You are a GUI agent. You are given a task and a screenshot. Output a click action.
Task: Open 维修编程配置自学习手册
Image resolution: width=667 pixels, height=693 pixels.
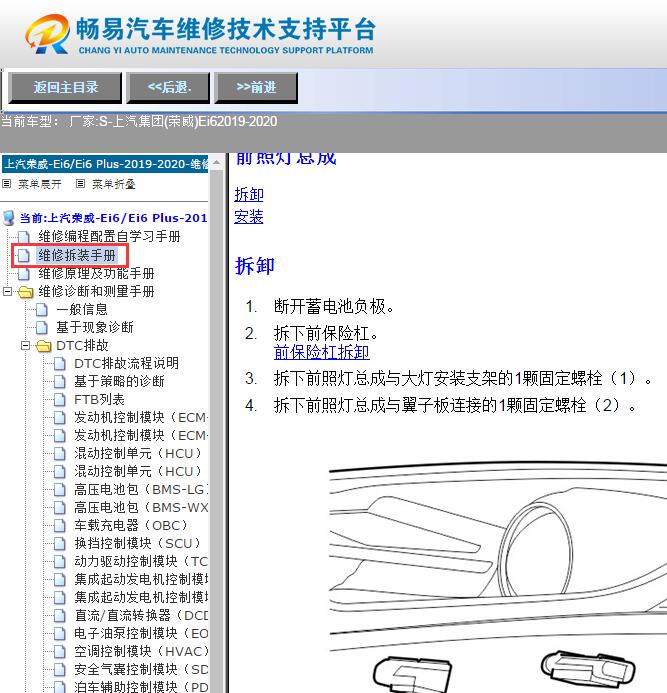(109, 236)
